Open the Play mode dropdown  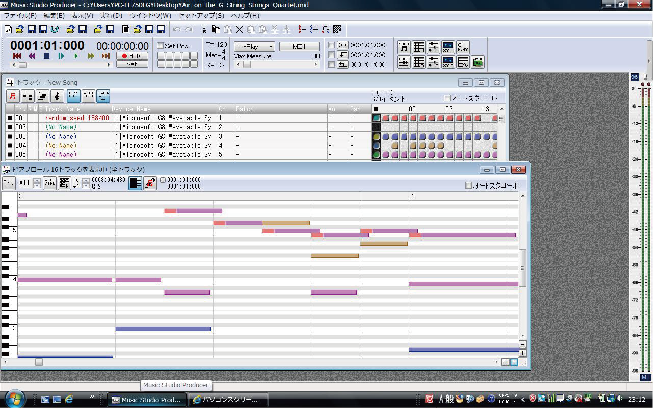coord(254,46)
